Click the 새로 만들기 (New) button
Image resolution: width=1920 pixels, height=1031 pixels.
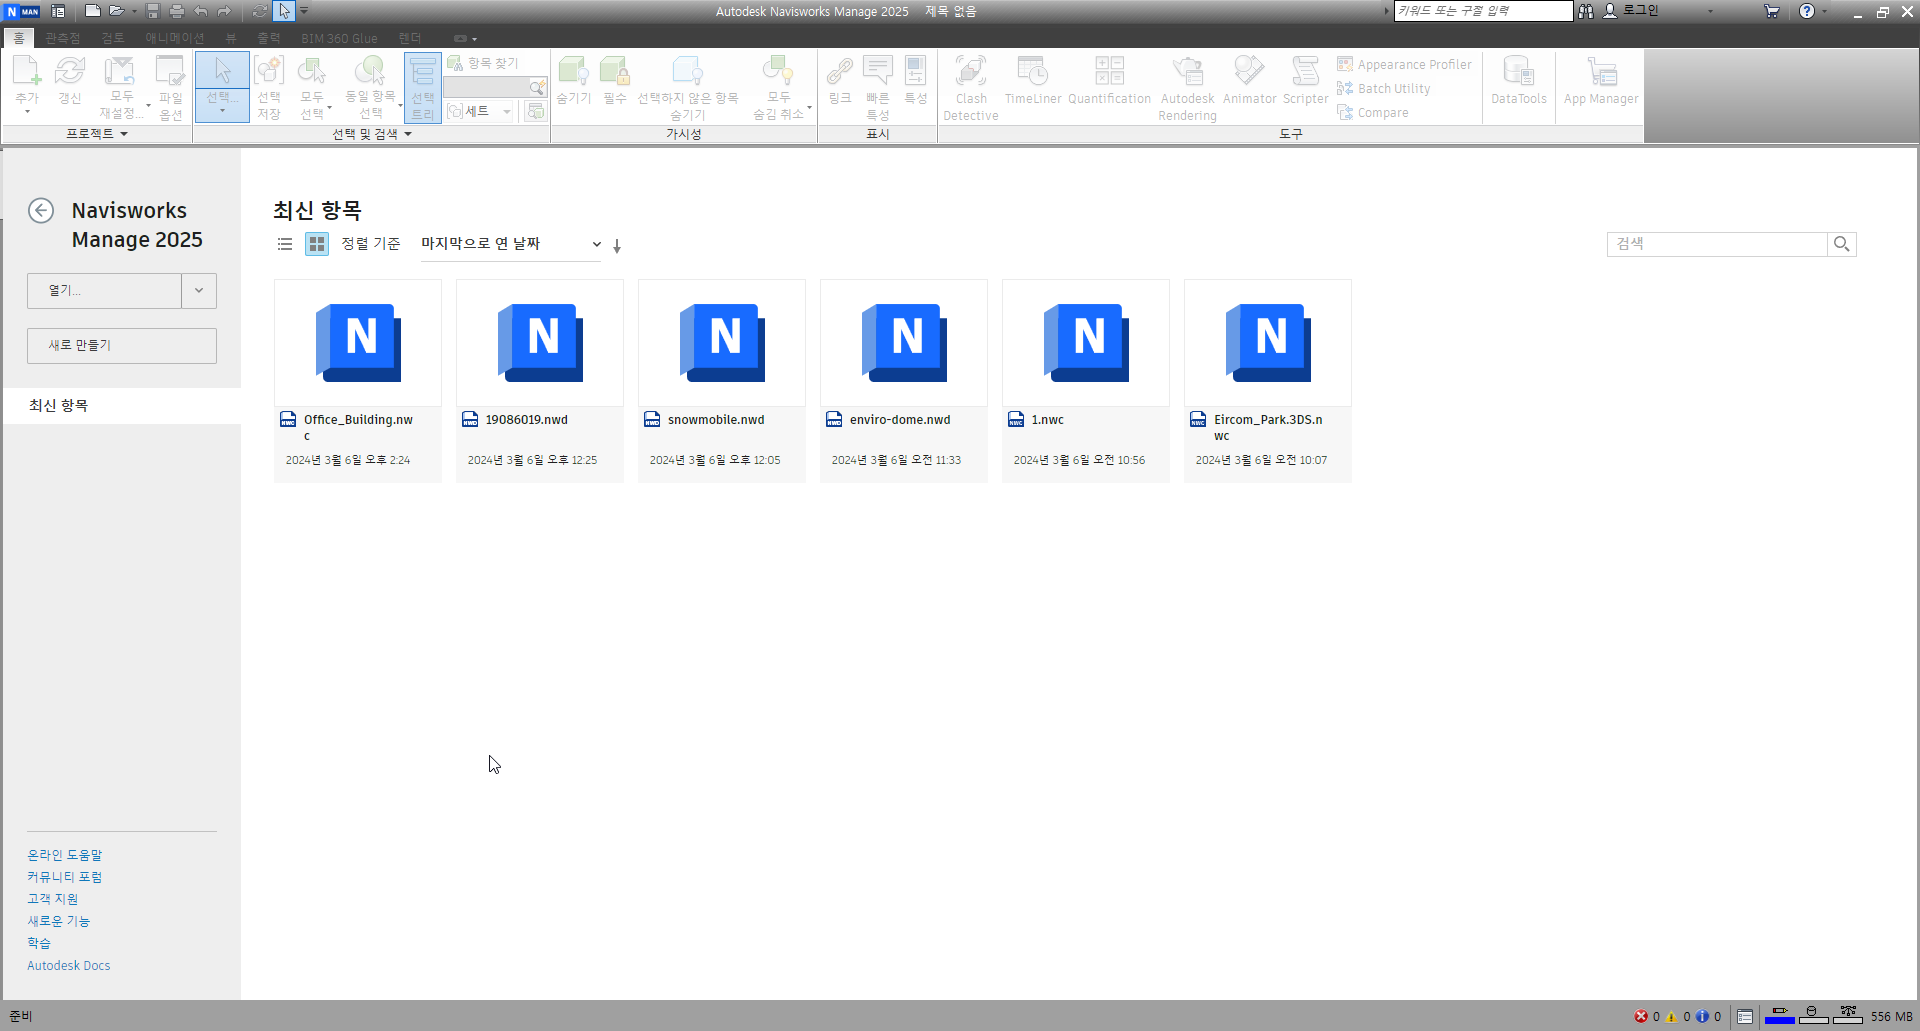point(122,346)
